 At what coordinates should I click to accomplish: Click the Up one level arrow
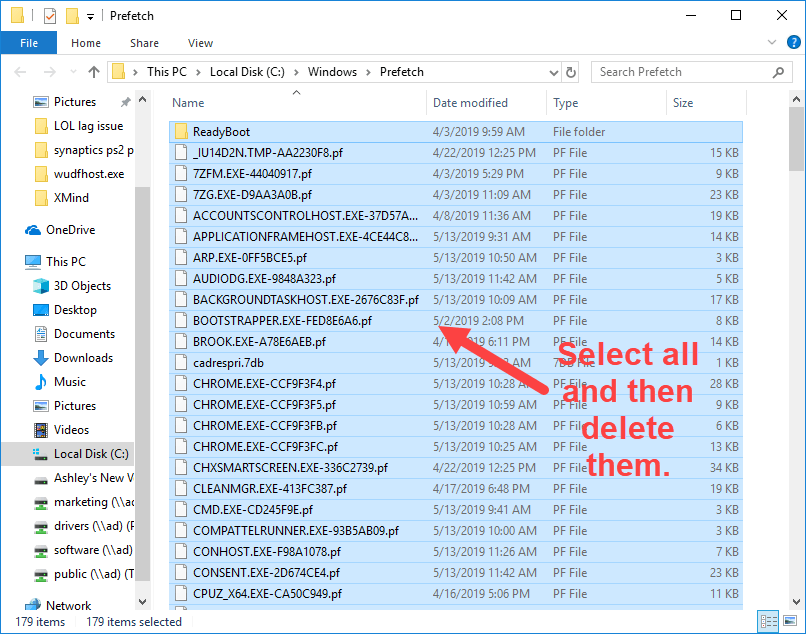(x=94, y=72)
